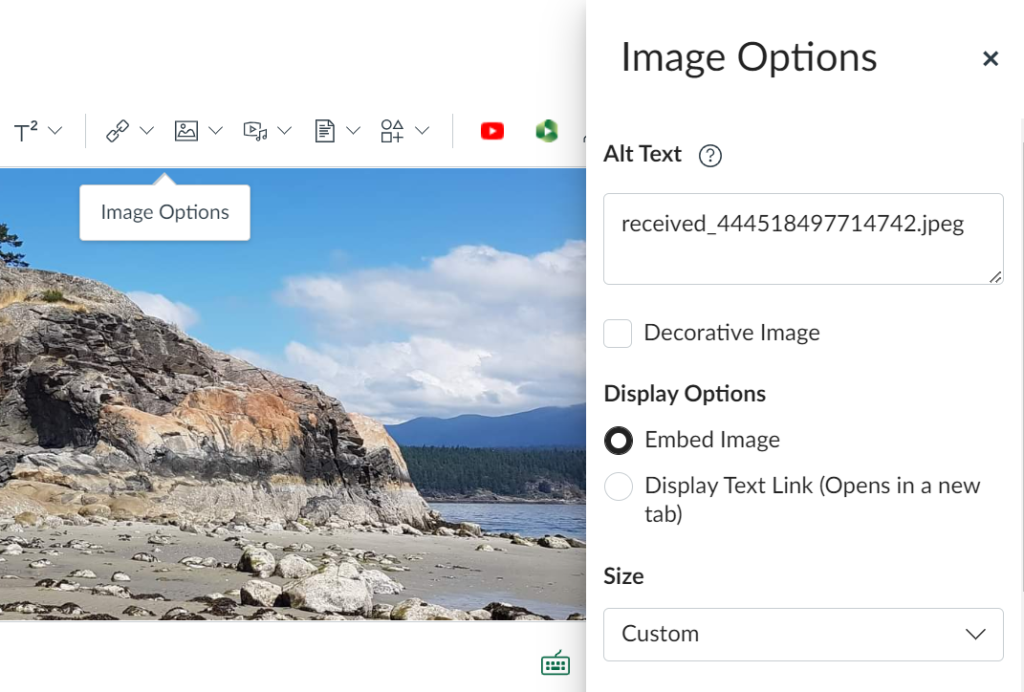Click into the Alt Text field
Screen dimensions: 1024x692
(803, 239)
